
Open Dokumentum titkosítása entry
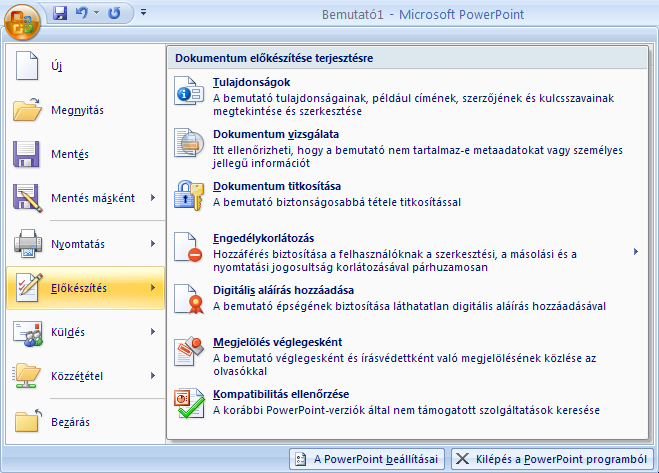pyautogui.click(x=407, y=200)
